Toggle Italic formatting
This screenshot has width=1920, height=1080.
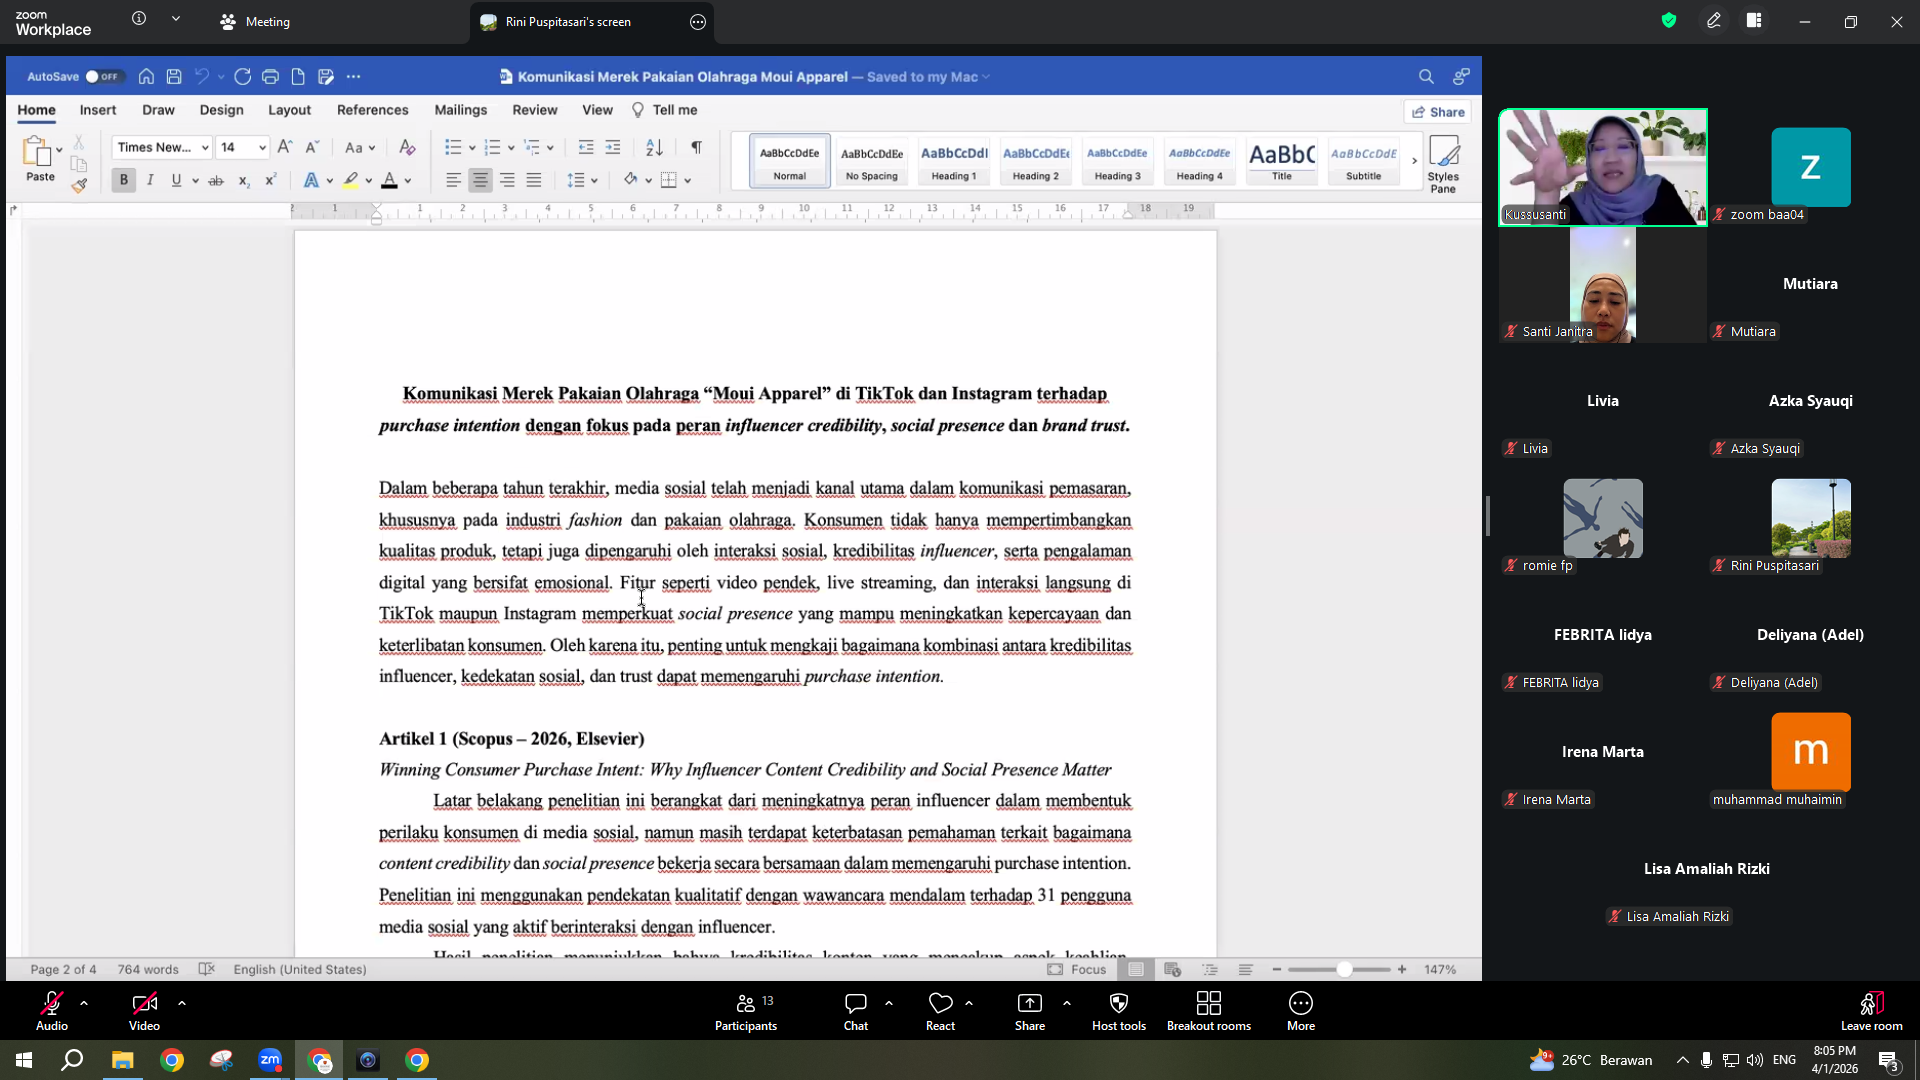coord(150,180)
